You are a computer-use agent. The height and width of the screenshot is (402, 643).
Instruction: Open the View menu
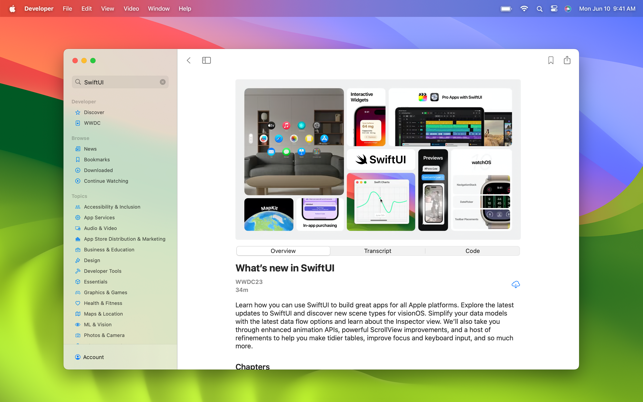coord(107,9)
